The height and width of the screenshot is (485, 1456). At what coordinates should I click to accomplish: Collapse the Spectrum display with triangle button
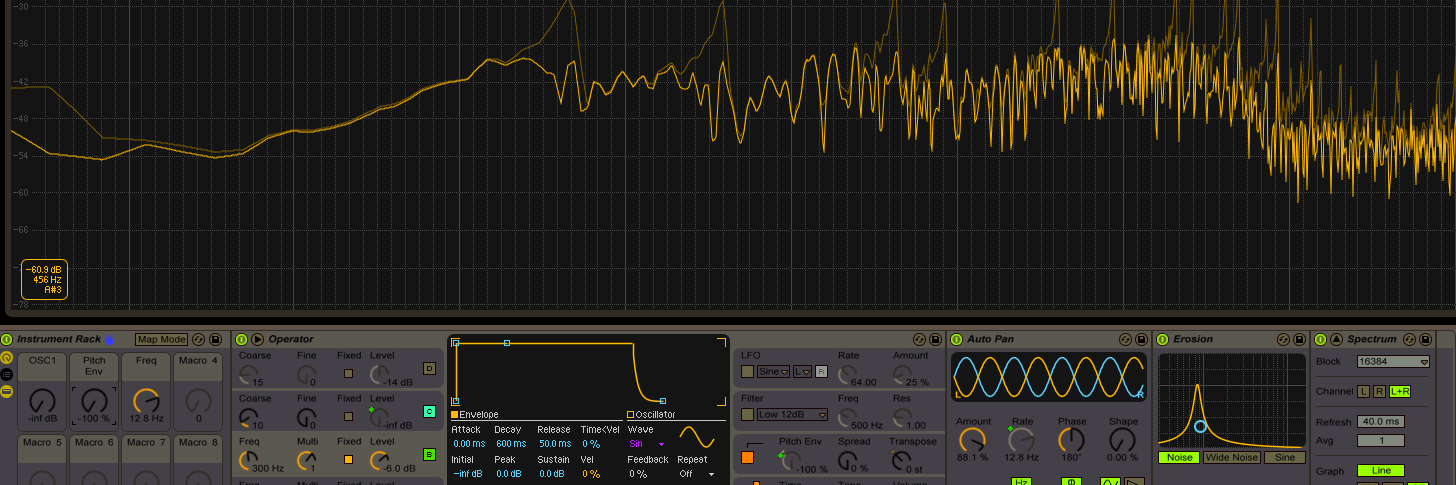1336,339
